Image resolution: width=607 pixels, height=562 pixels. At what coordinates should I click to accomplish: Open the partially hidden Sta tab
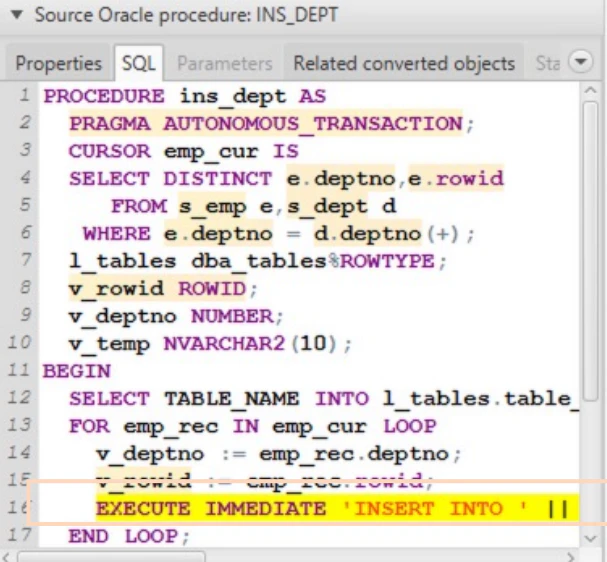547,63
